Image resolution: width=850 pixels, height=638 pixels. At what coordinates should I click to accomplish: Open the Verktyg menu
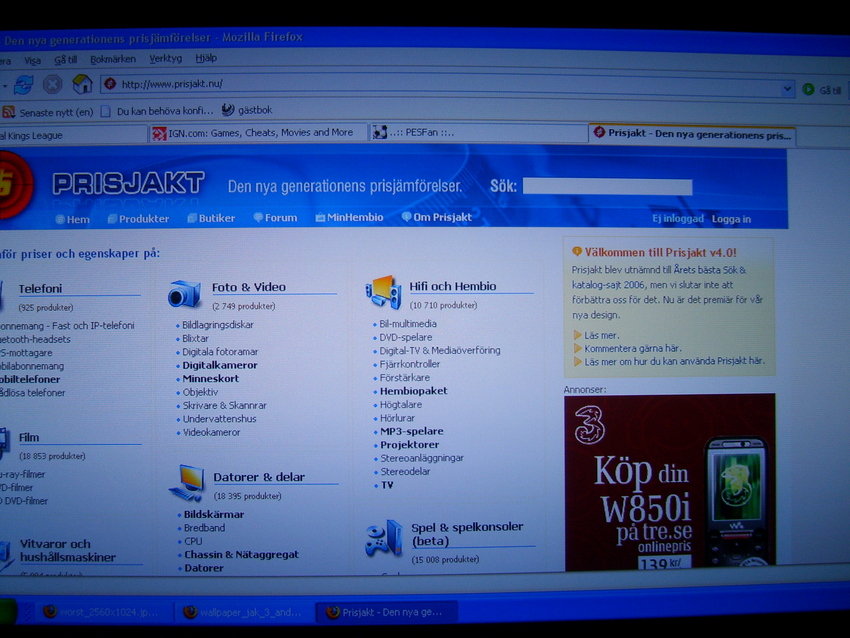point(165,58)
